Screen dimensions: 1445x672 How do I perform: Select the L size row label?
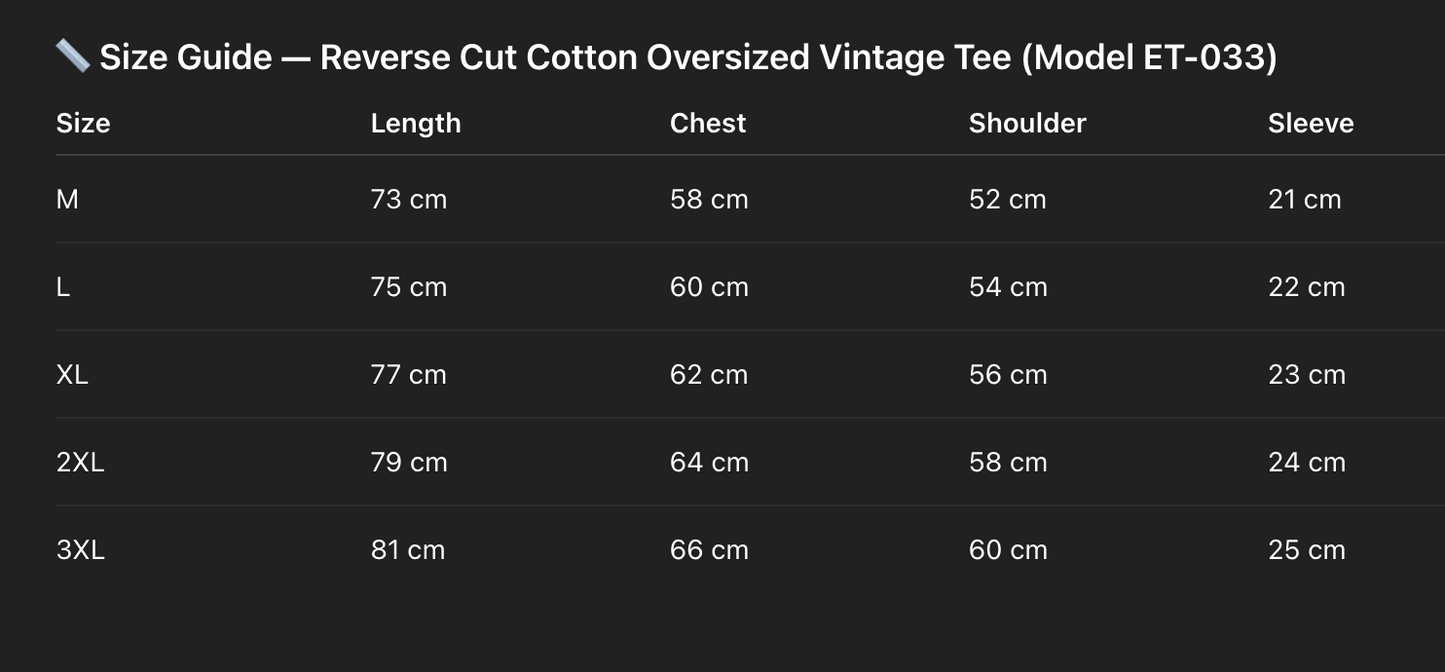tap(63, 287)
